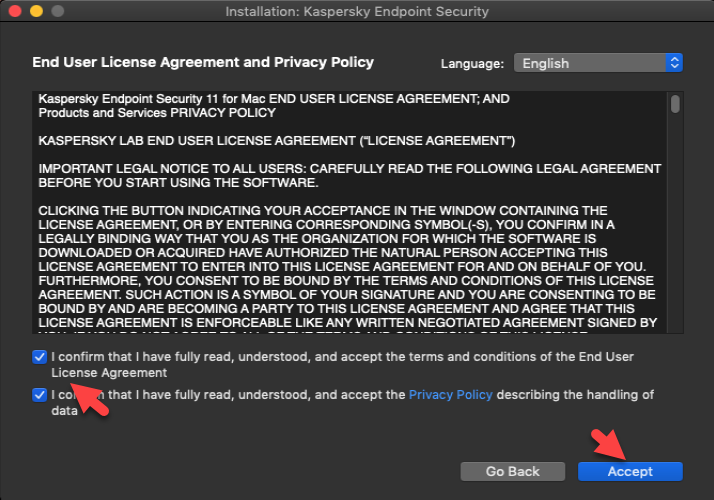Click the 'Language:' label
The height and width of the screenshot is (500, 714).
(472, 63)
